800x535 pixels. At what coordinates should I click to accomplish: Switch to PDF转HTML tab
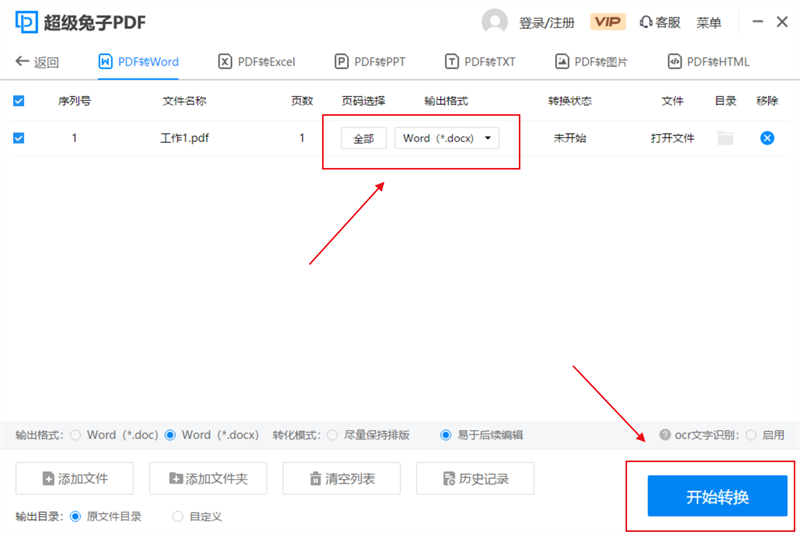click(x=709, y=62)
